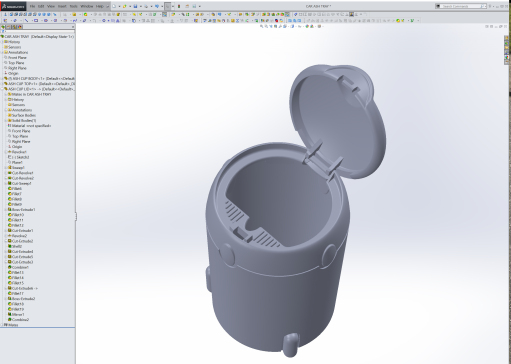
Task: Expand the Revolve1 feature
Action: tap(6, 152)
